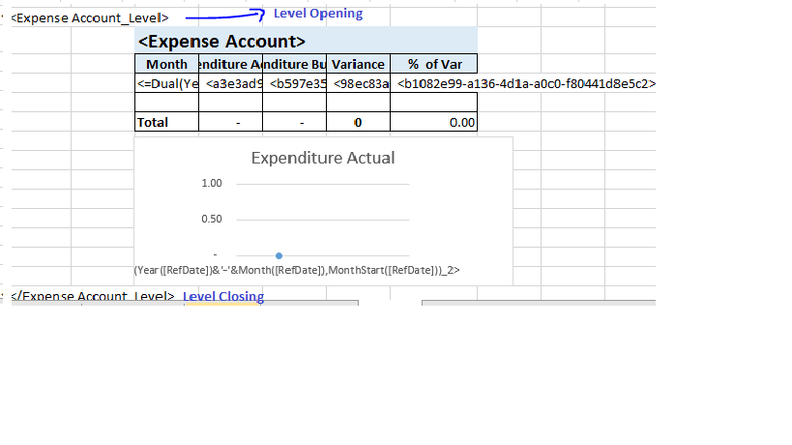Click the 1.00 axis label in chart
This screenshot has height=445, width=792.
(212, 183)
